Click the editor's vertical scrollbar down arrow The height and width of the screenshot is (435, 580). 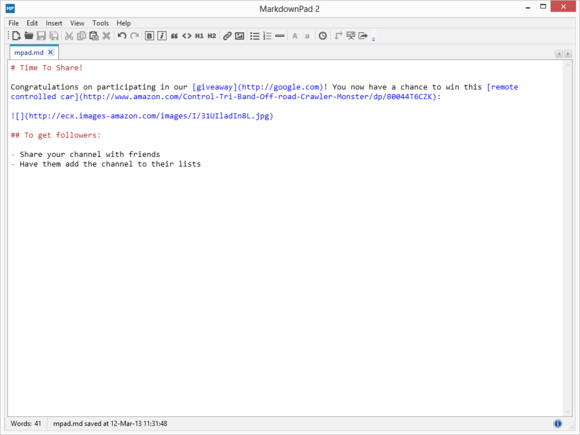(x=567, y=412)
